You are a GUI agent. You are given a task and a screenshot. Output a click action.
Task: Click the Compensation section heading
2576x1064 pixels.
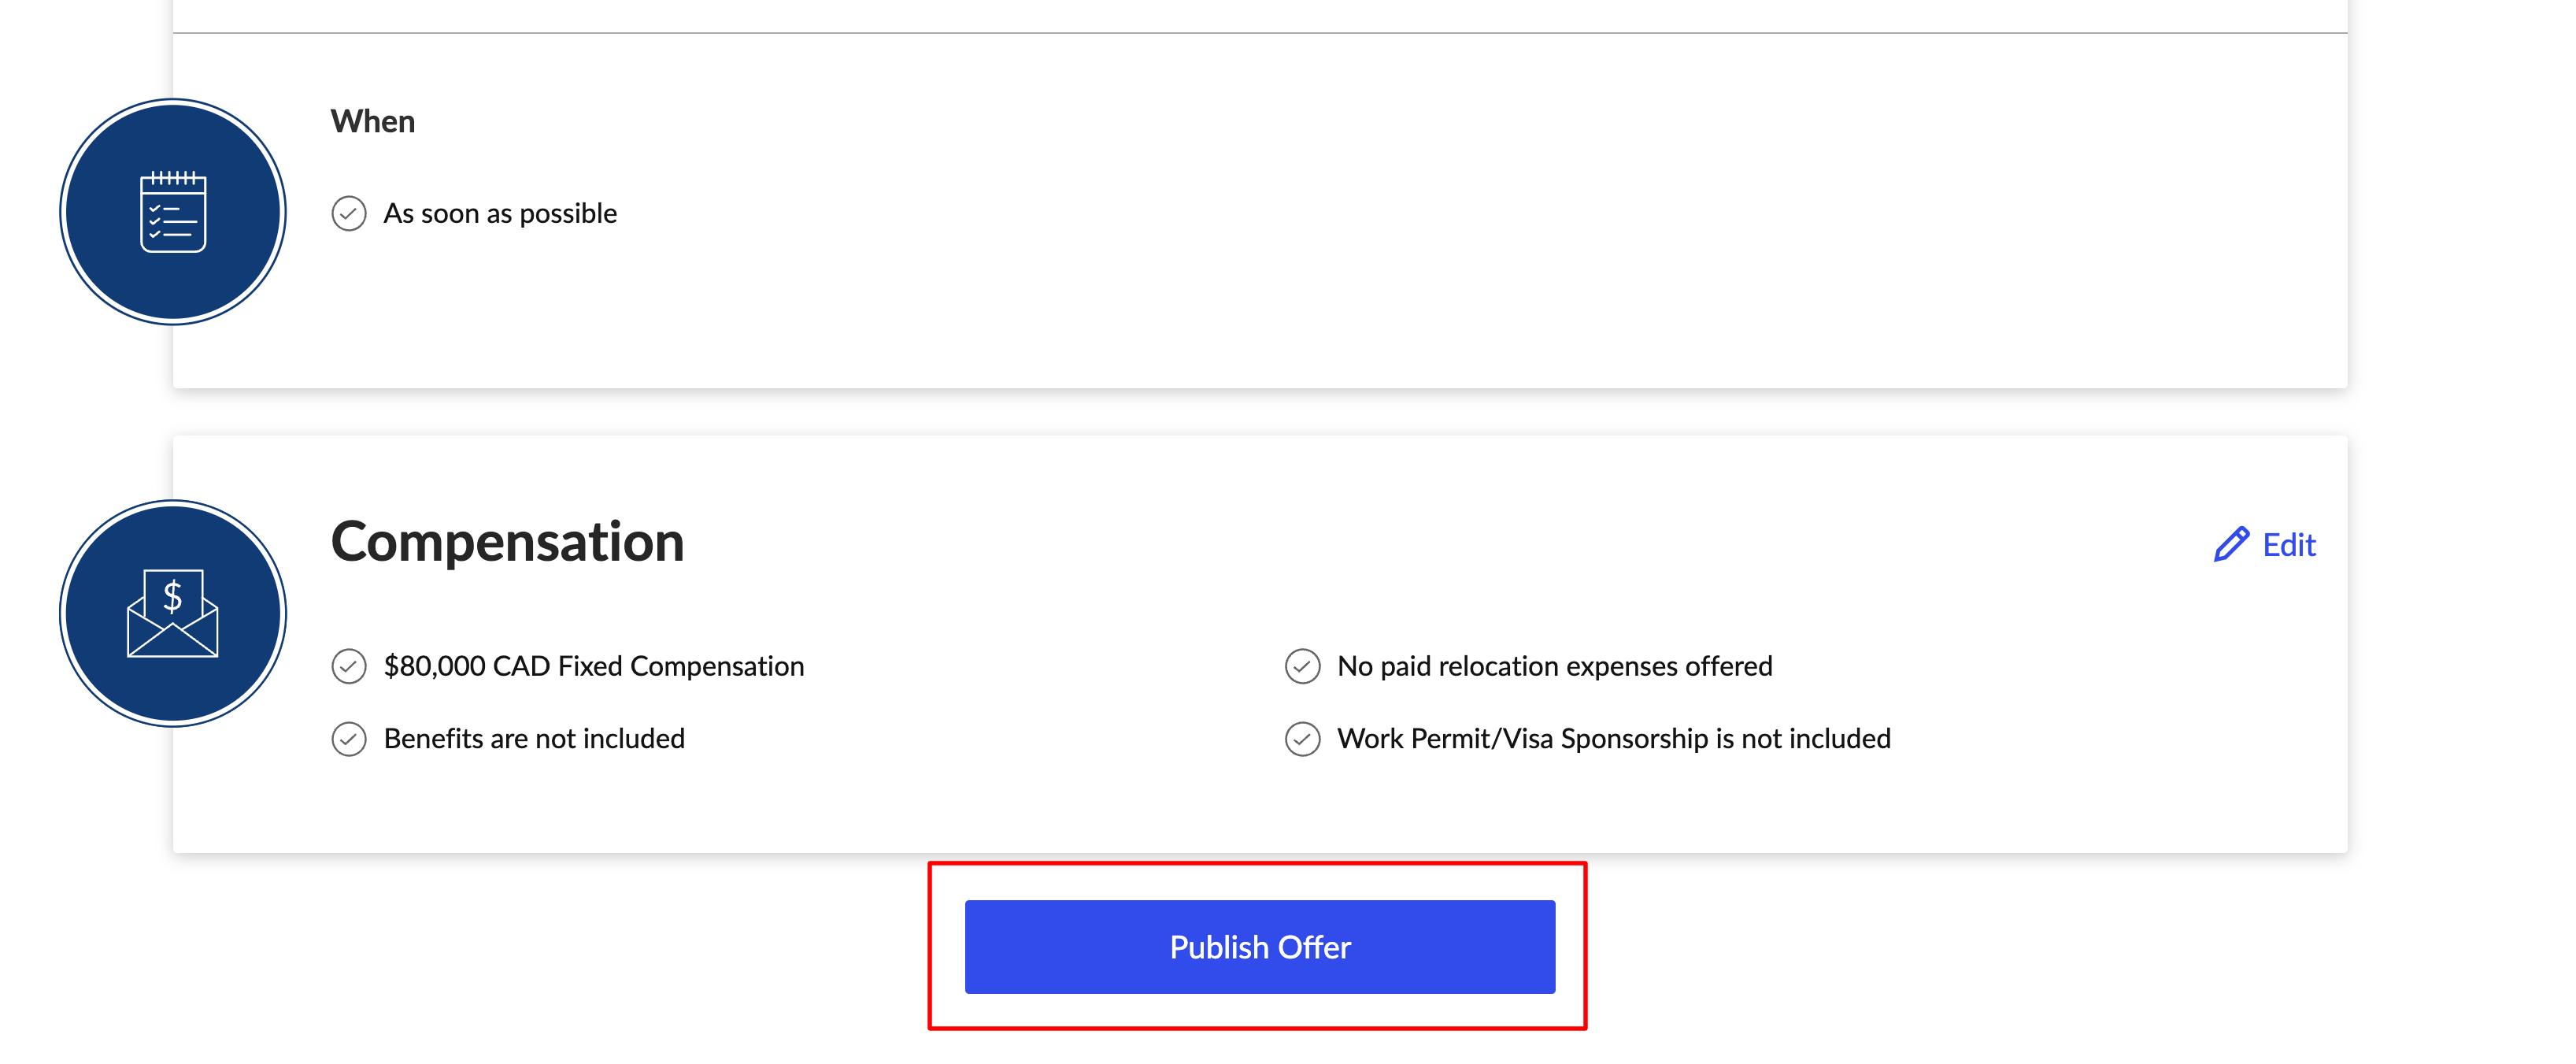[x=507, y=543]
